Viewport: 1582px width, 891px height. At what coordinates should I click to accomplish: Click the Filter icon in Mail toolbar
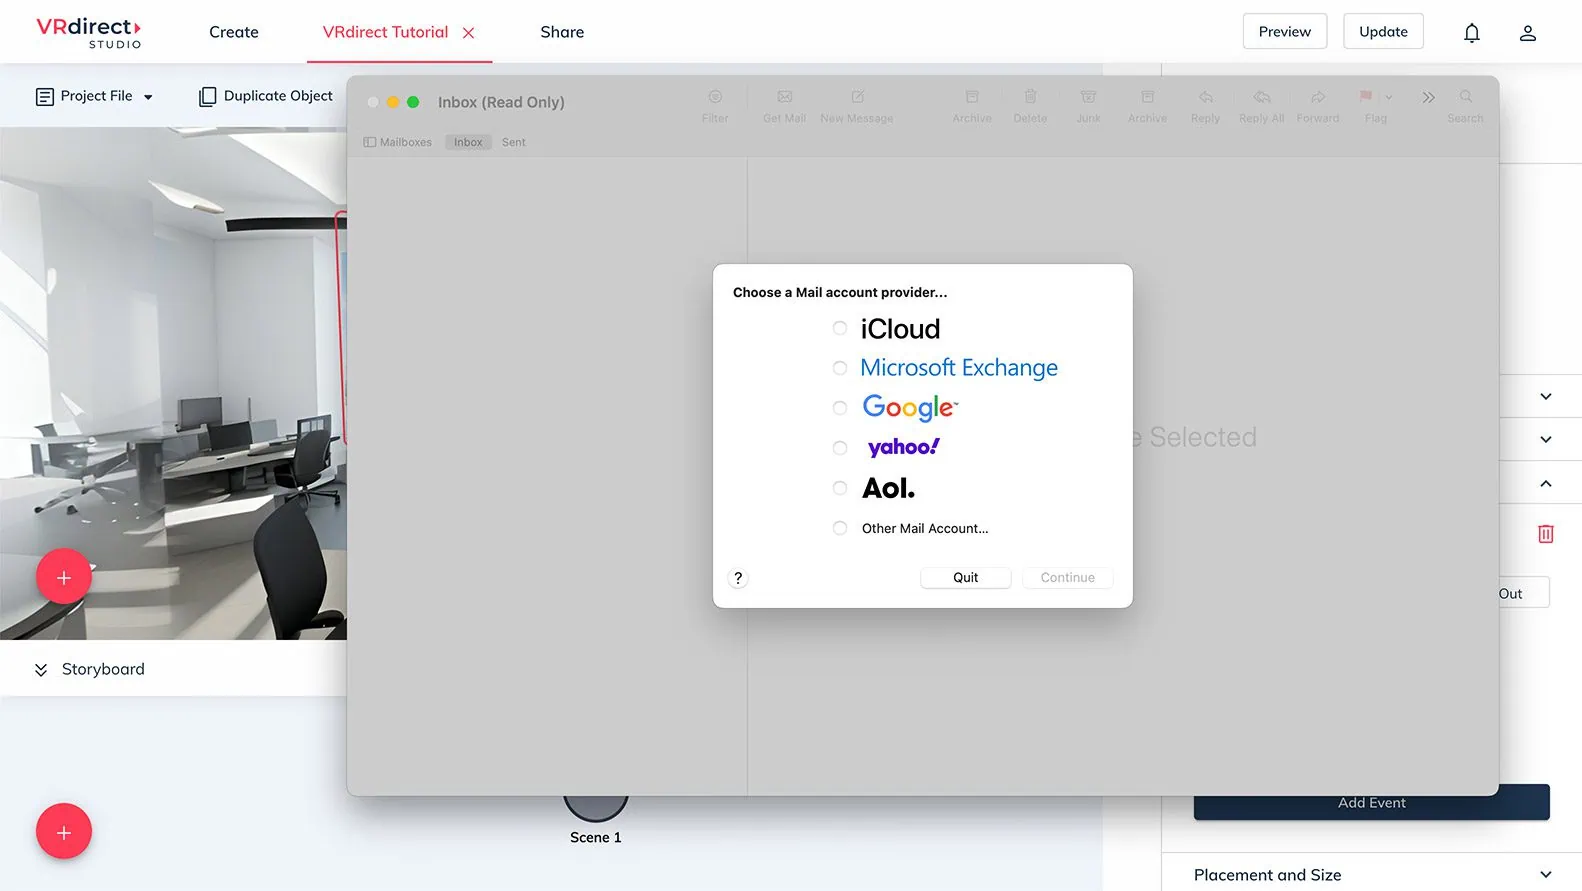[x=715, y=97]
